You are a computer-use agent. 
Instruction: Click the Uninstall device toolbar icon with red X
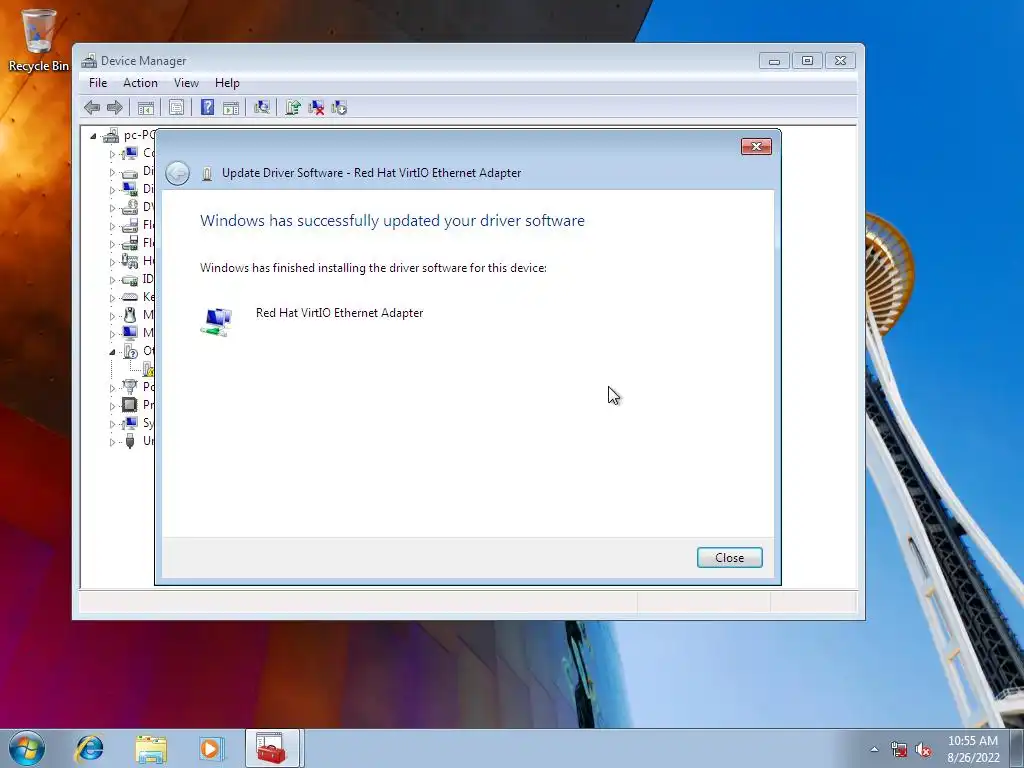click(316, 108)
